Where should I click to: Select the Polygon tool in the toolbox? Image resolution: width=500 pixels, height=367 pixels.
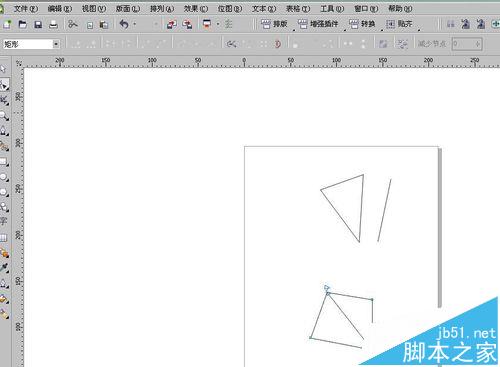(4, 192)
